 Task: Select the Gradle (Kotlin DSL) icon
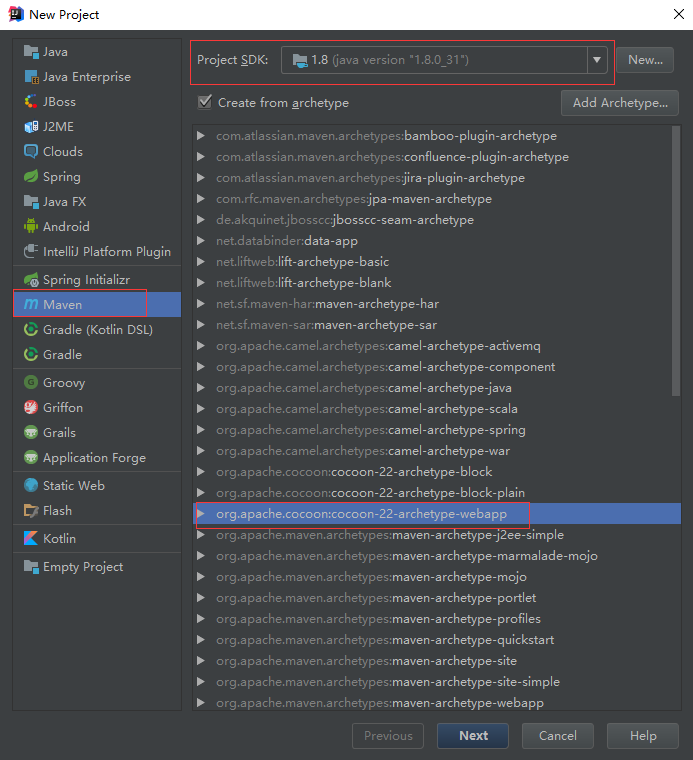pos(31,330)
